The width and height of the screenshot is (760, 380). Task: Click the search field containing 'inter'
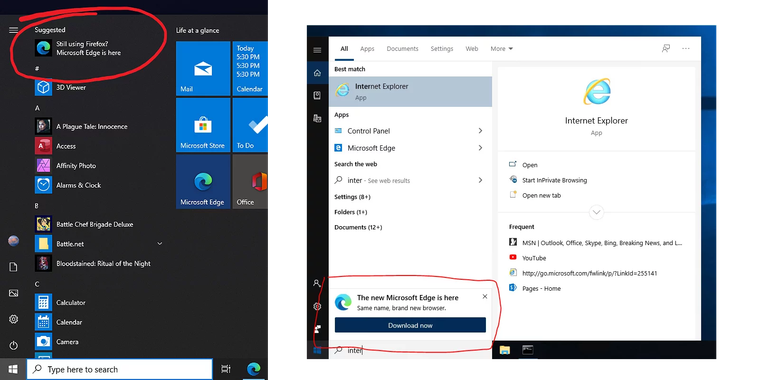411,350
